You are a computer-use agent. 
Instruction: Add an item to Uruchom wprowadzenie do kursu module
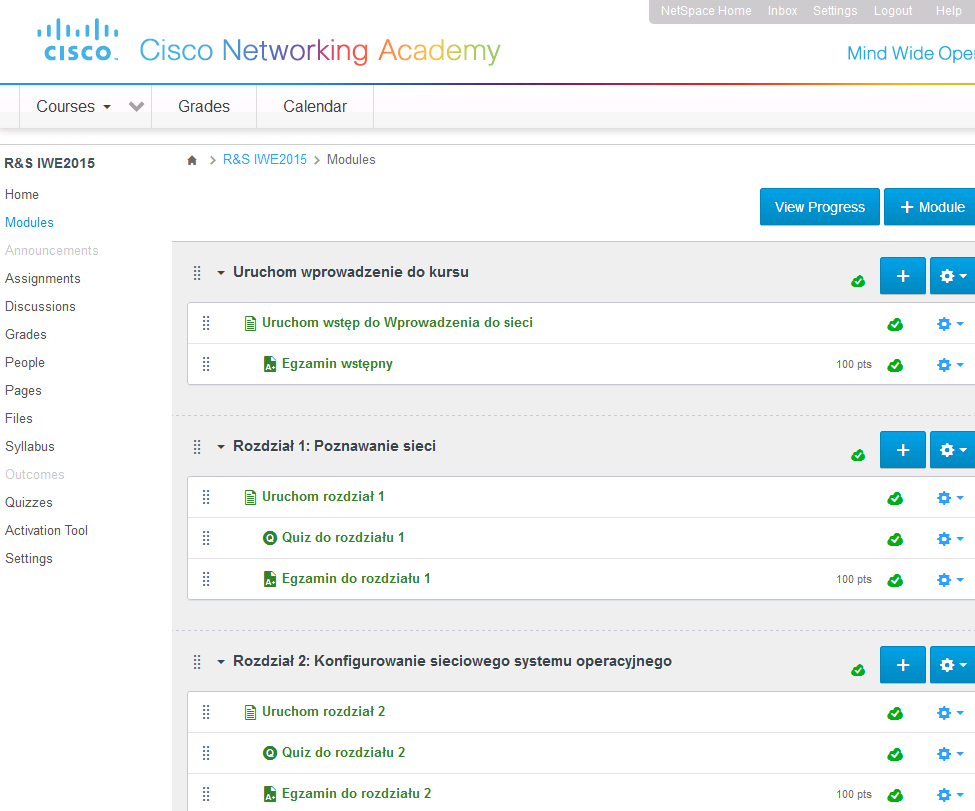click(903, 276)
